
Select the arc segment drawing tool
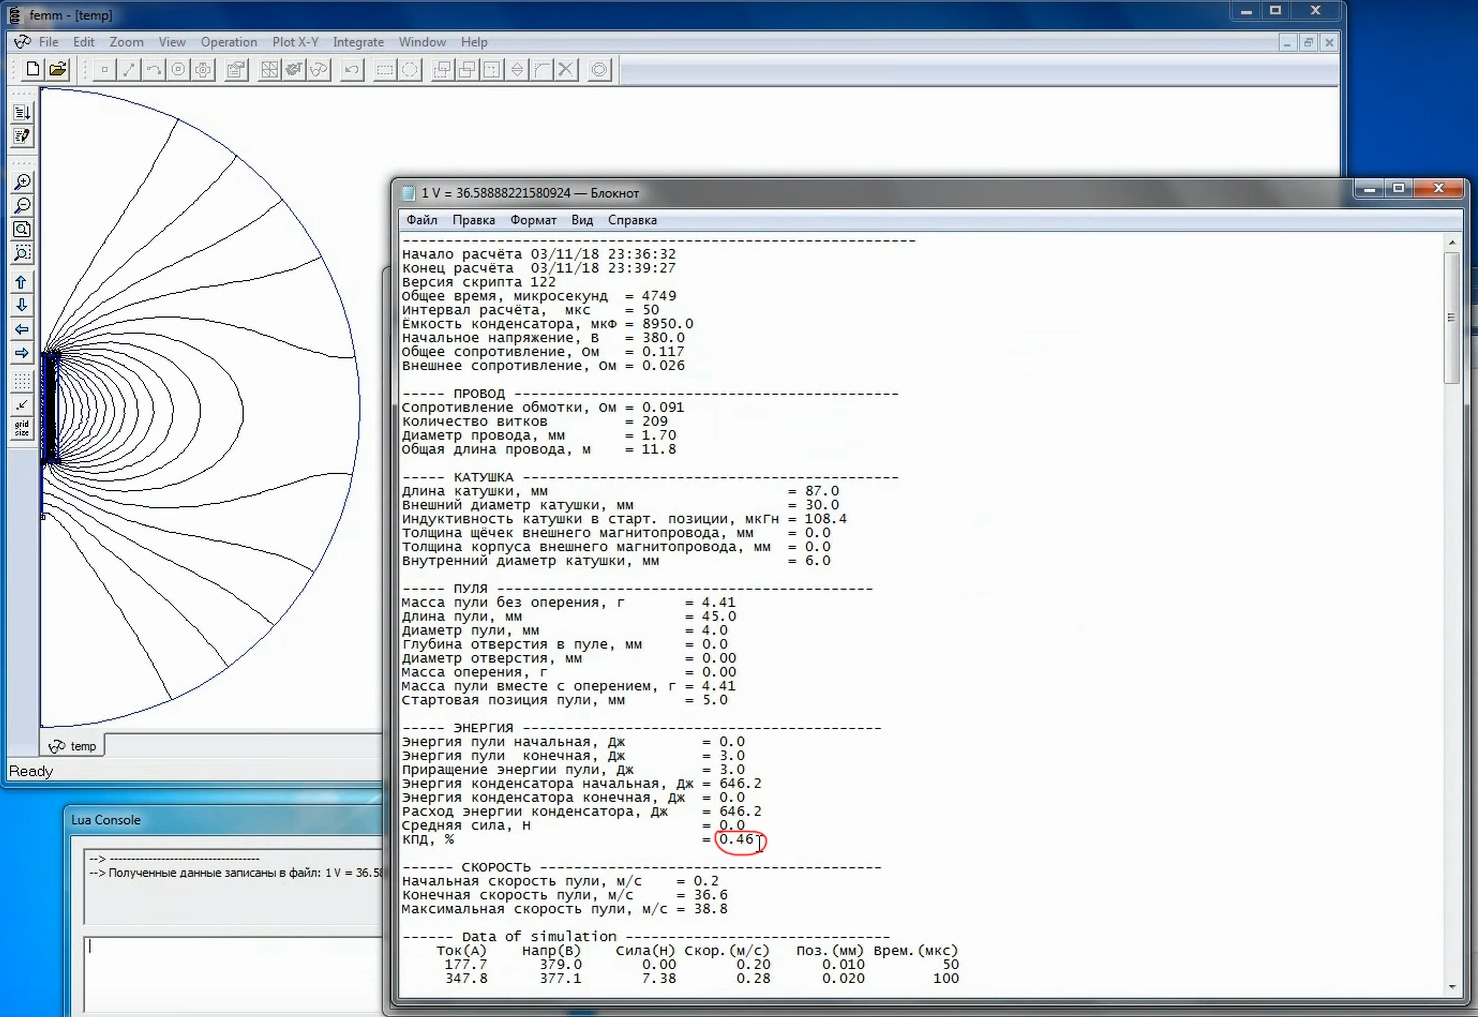pos(153,69)
